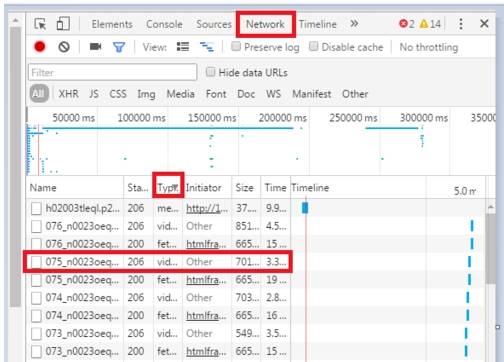The height and width of the screenshot is (362, 504).
Task: Clear the network log
Action: coord(64,47)
